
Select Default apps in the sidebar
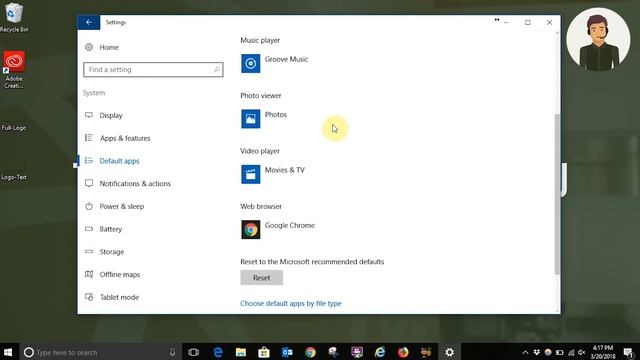click(x=119, y=161)
